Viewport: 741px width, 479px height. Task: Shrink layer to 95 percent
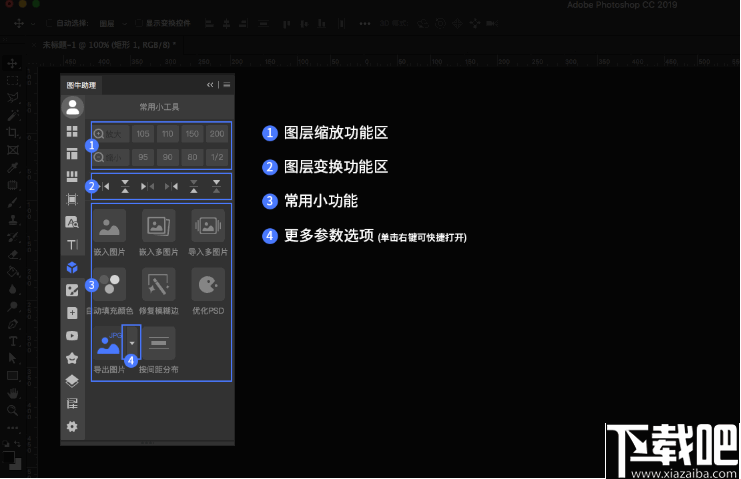[x=143, y=157]
